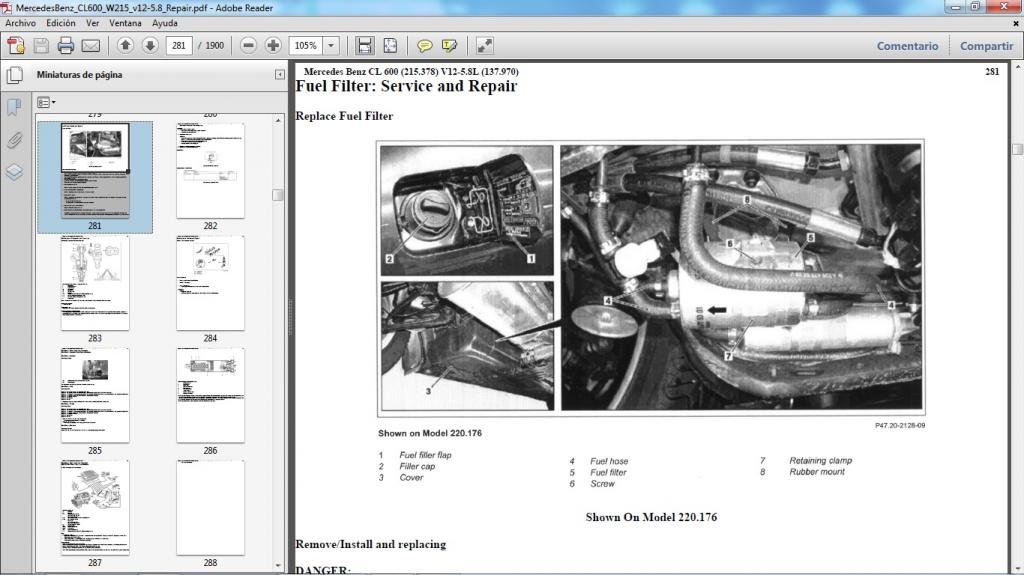
Task: Click the send by email envelope icon
Action: [x=91, y=45]
